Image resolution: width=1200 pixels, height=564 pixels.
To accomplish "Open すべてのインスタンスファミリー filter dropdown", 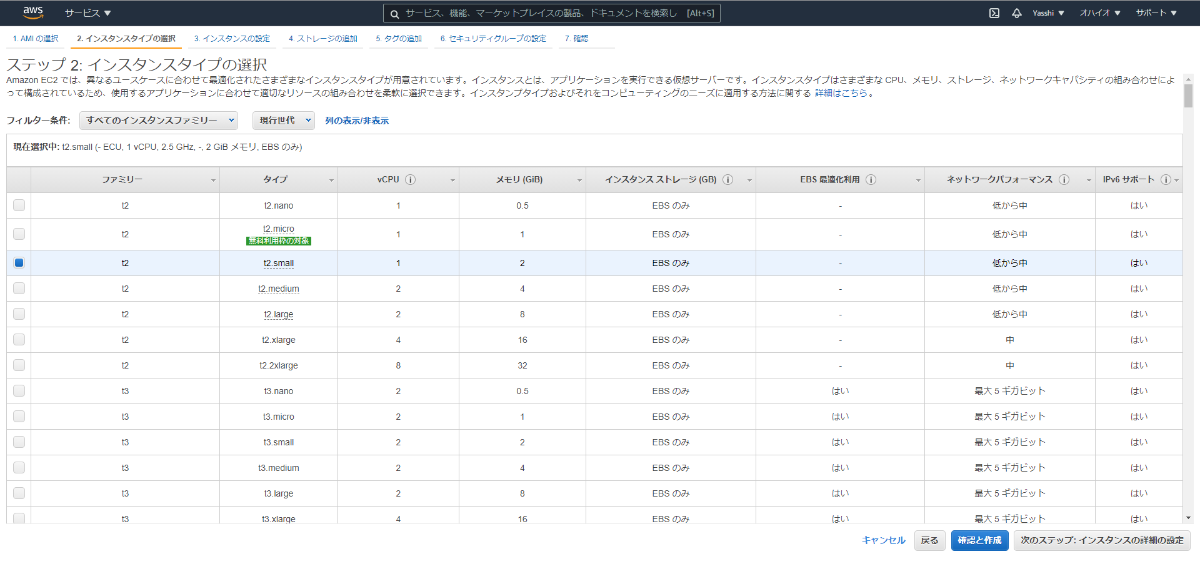I will [x=160, y=120].
